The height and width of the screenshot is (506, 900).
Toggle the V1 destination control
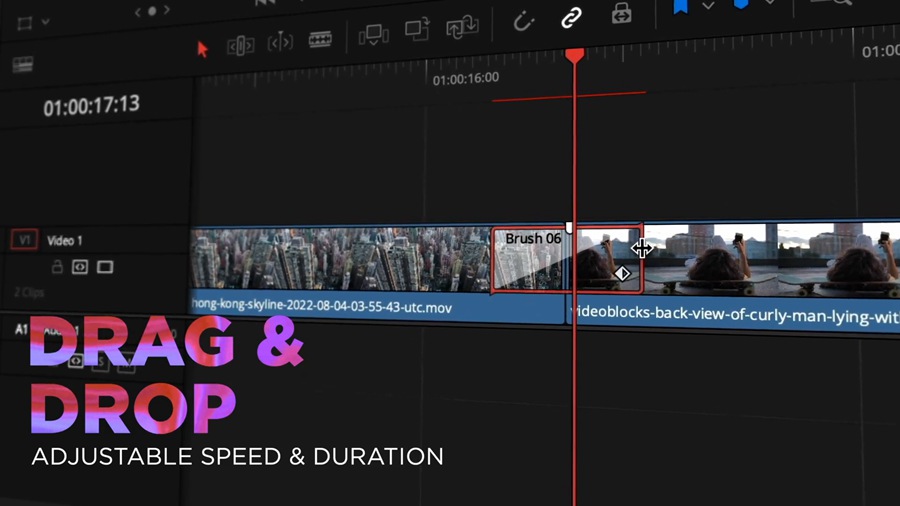coord(24,240)
